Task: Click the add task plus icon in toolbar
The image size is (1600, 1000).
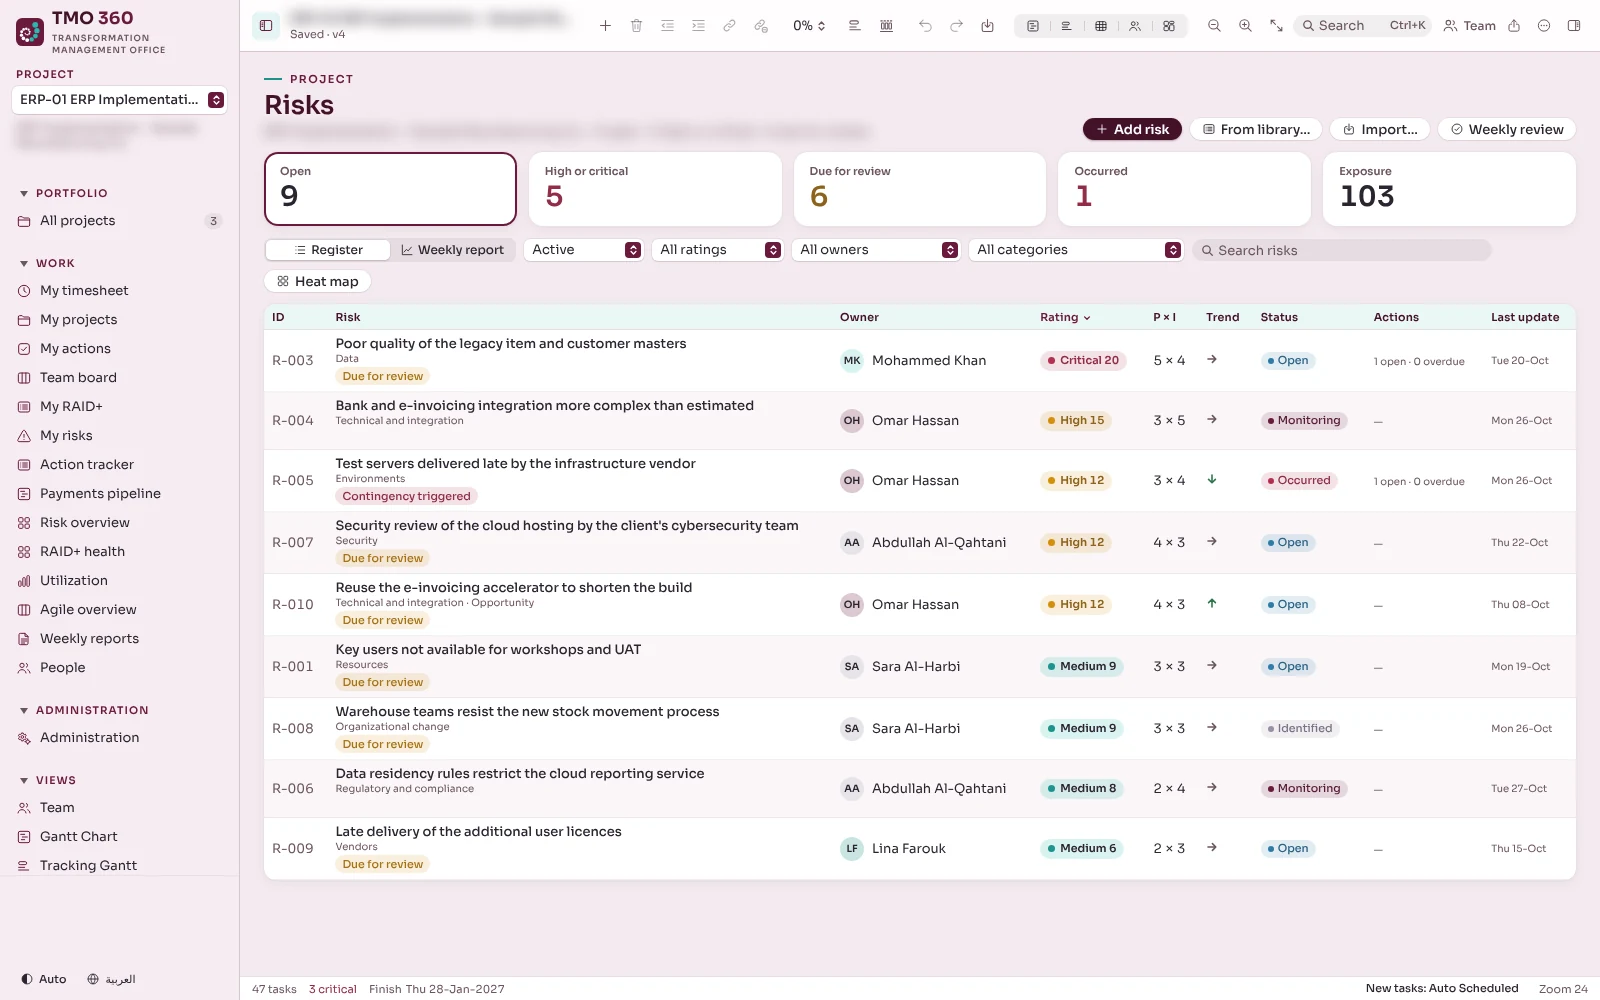Action: pos(605,26)
